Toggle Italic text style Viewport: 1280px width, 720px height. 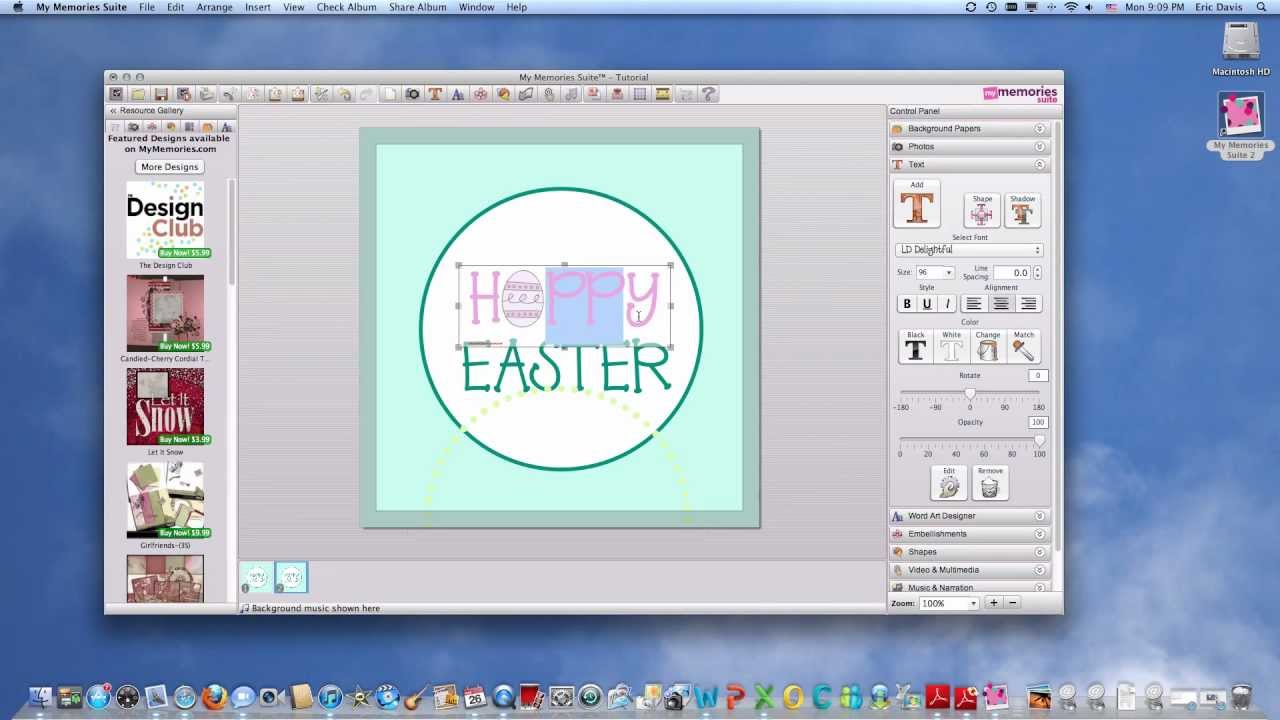tap(947, 304)
